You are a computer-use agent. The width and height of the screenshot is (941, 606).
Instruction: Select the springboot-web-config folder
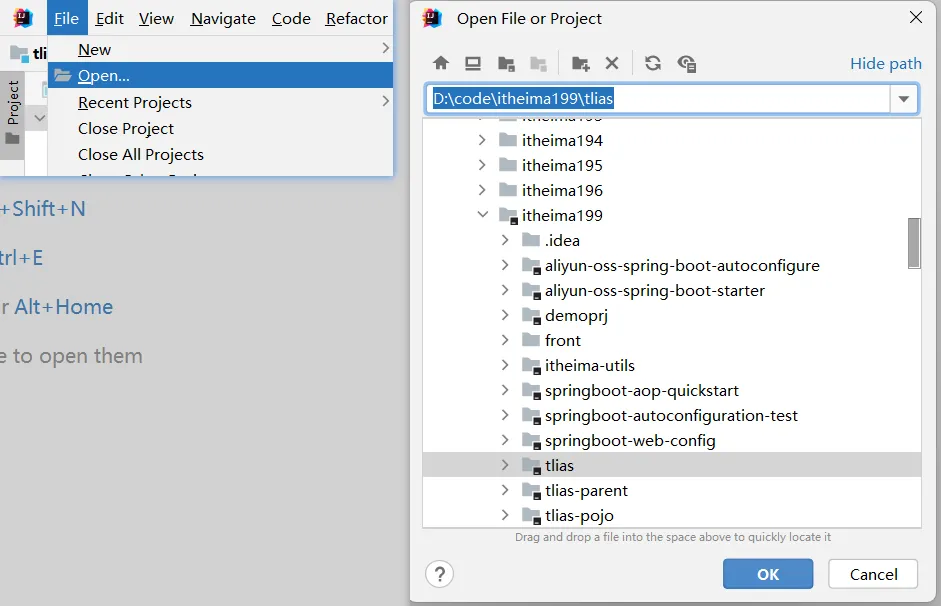[x=630, y=440]
